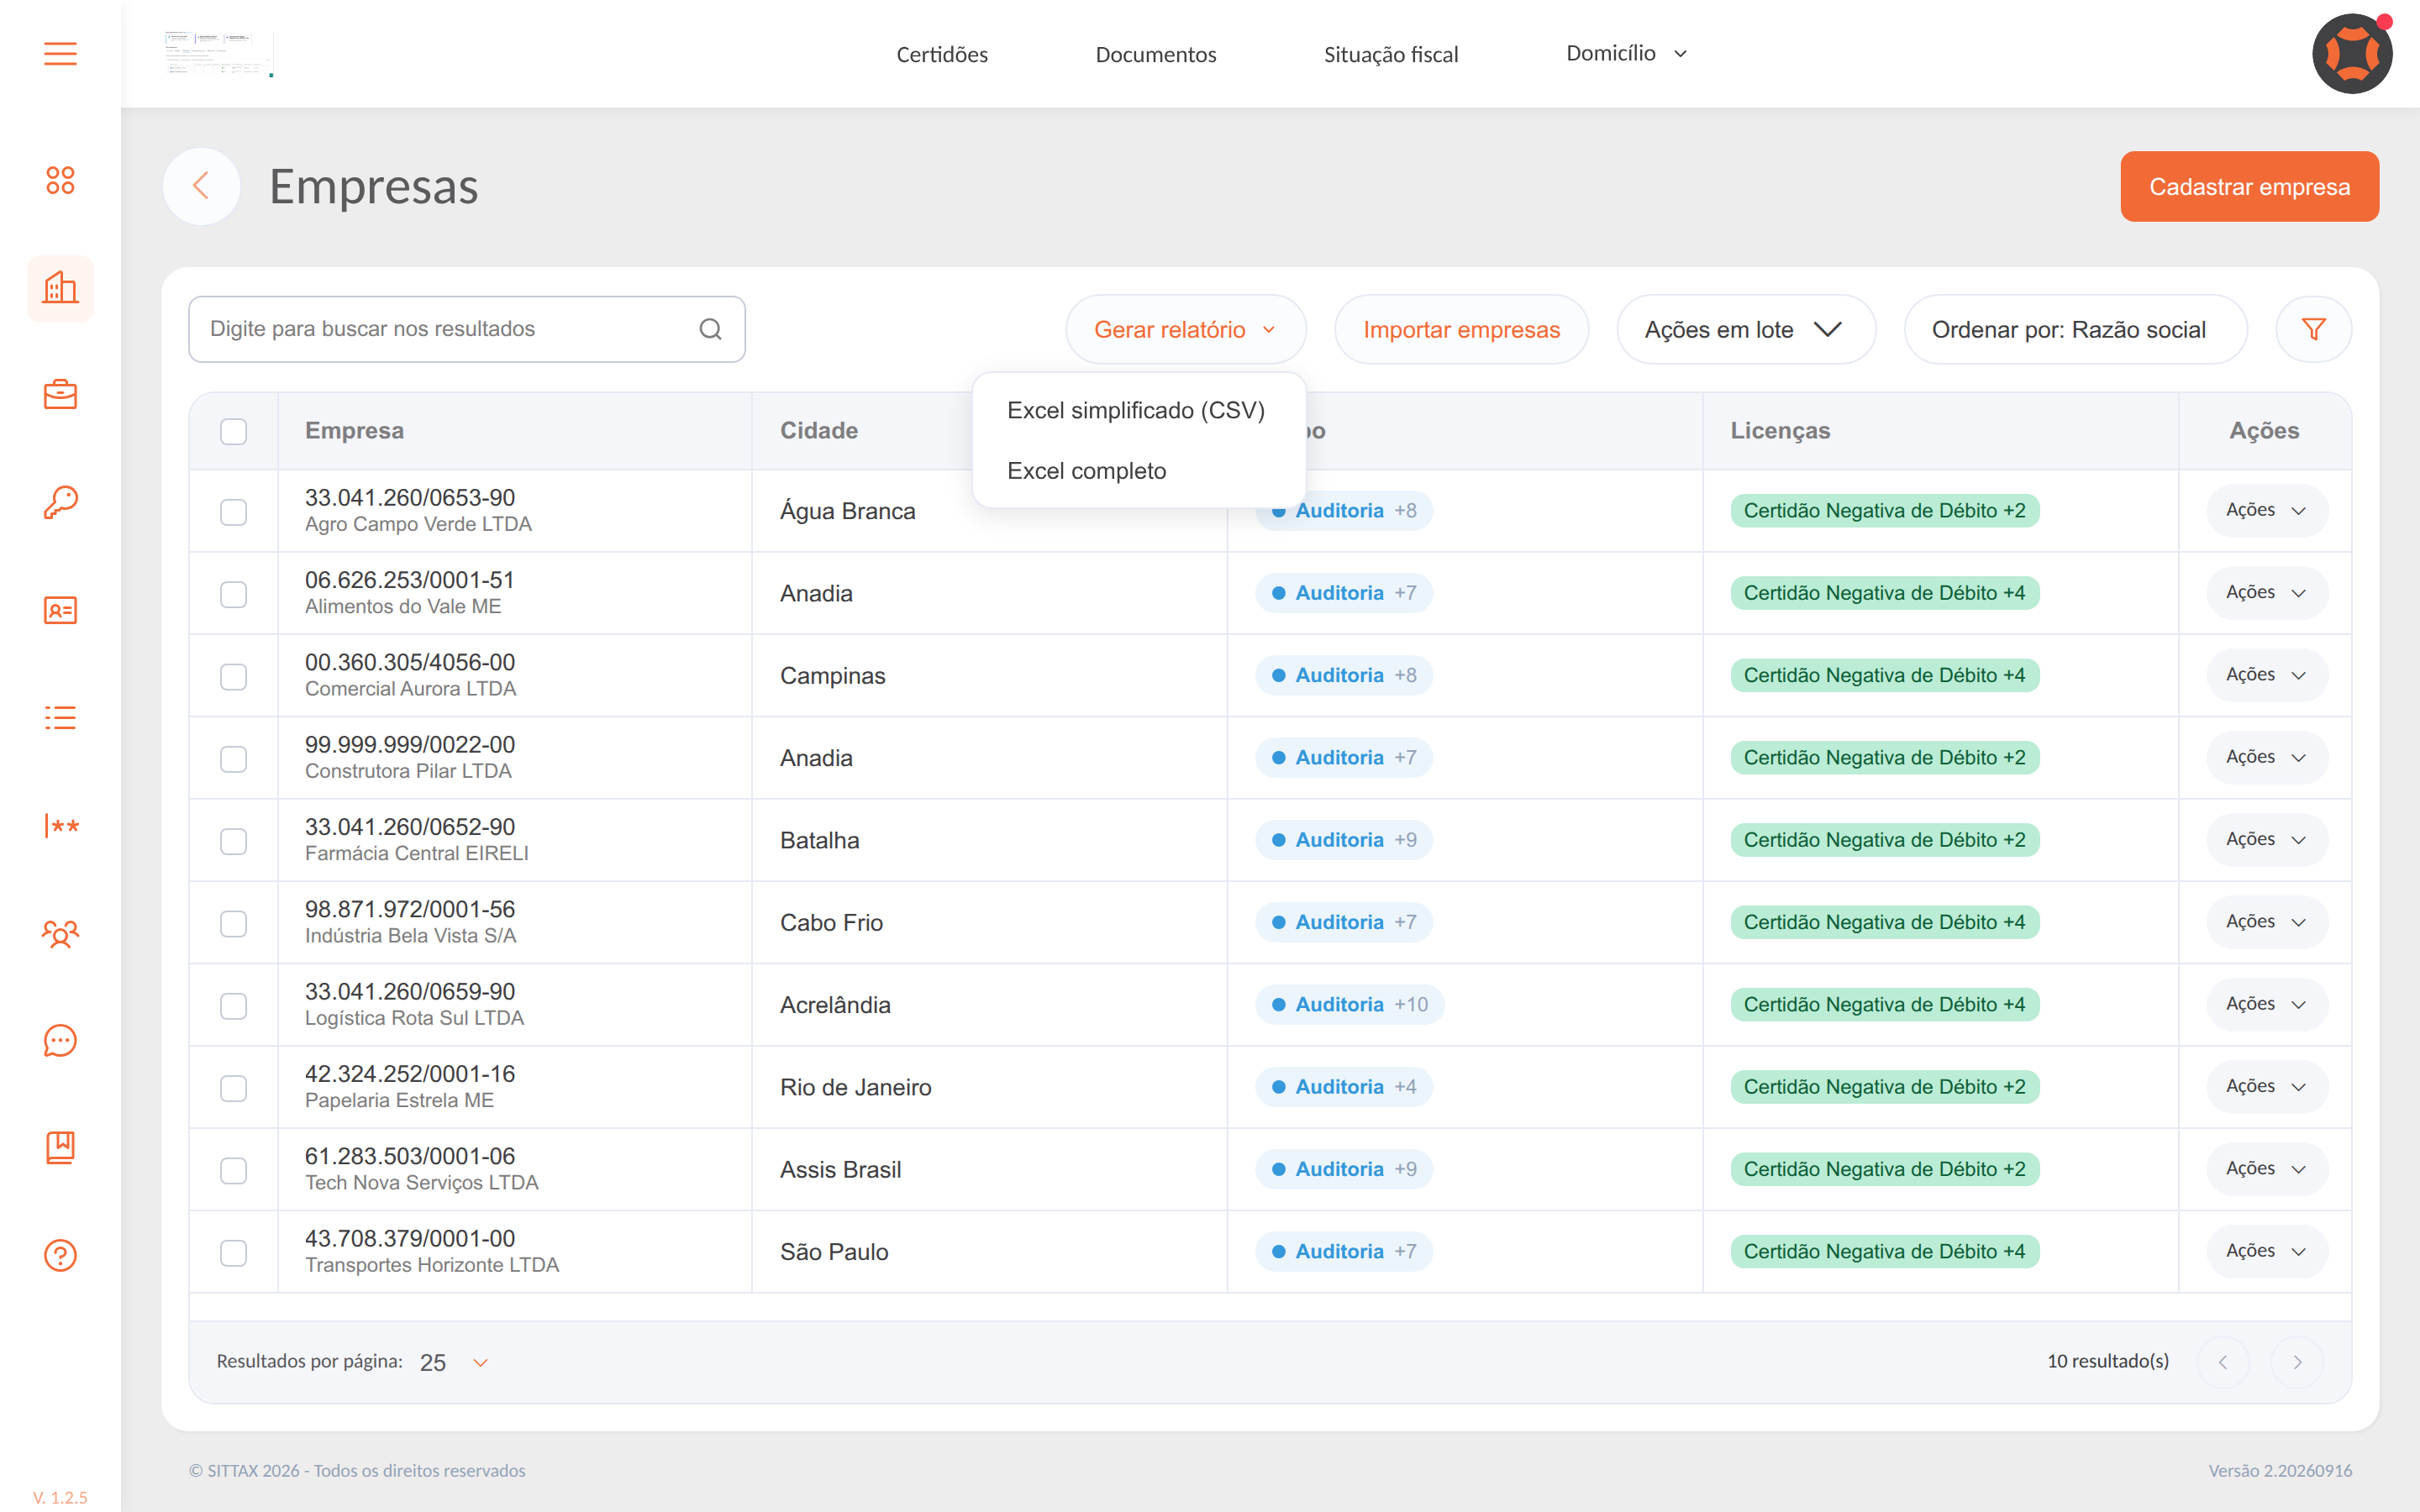This screenshot has height=1512, width=2420.
Task: Expand the Domicílio menu in header
Action: point(1626,53)
